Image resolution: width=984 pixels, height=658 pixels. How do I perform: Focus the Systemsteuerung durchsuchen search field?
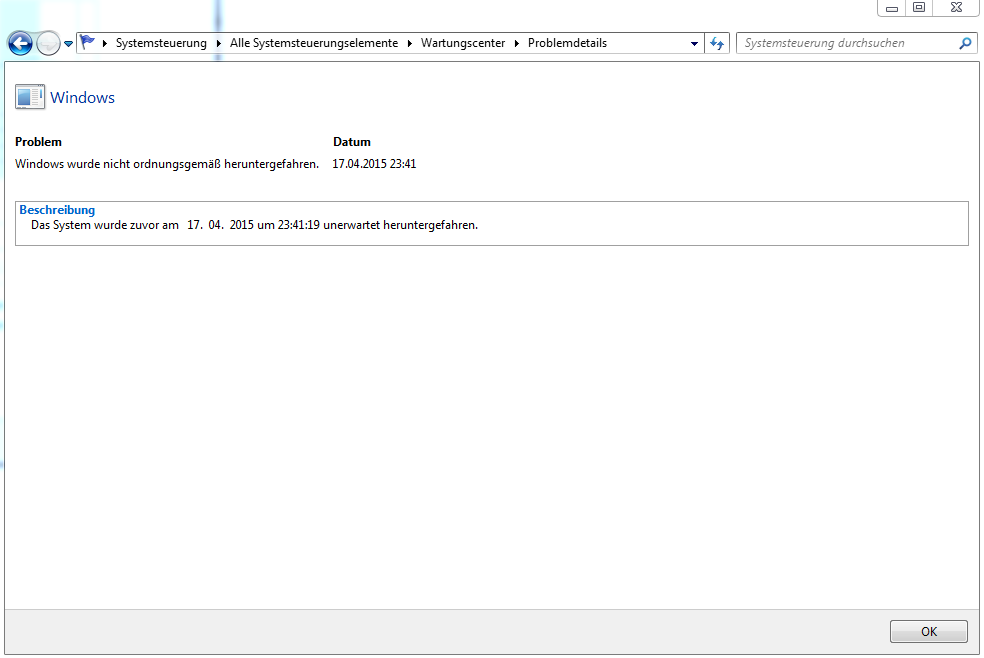tap(857, 43)
